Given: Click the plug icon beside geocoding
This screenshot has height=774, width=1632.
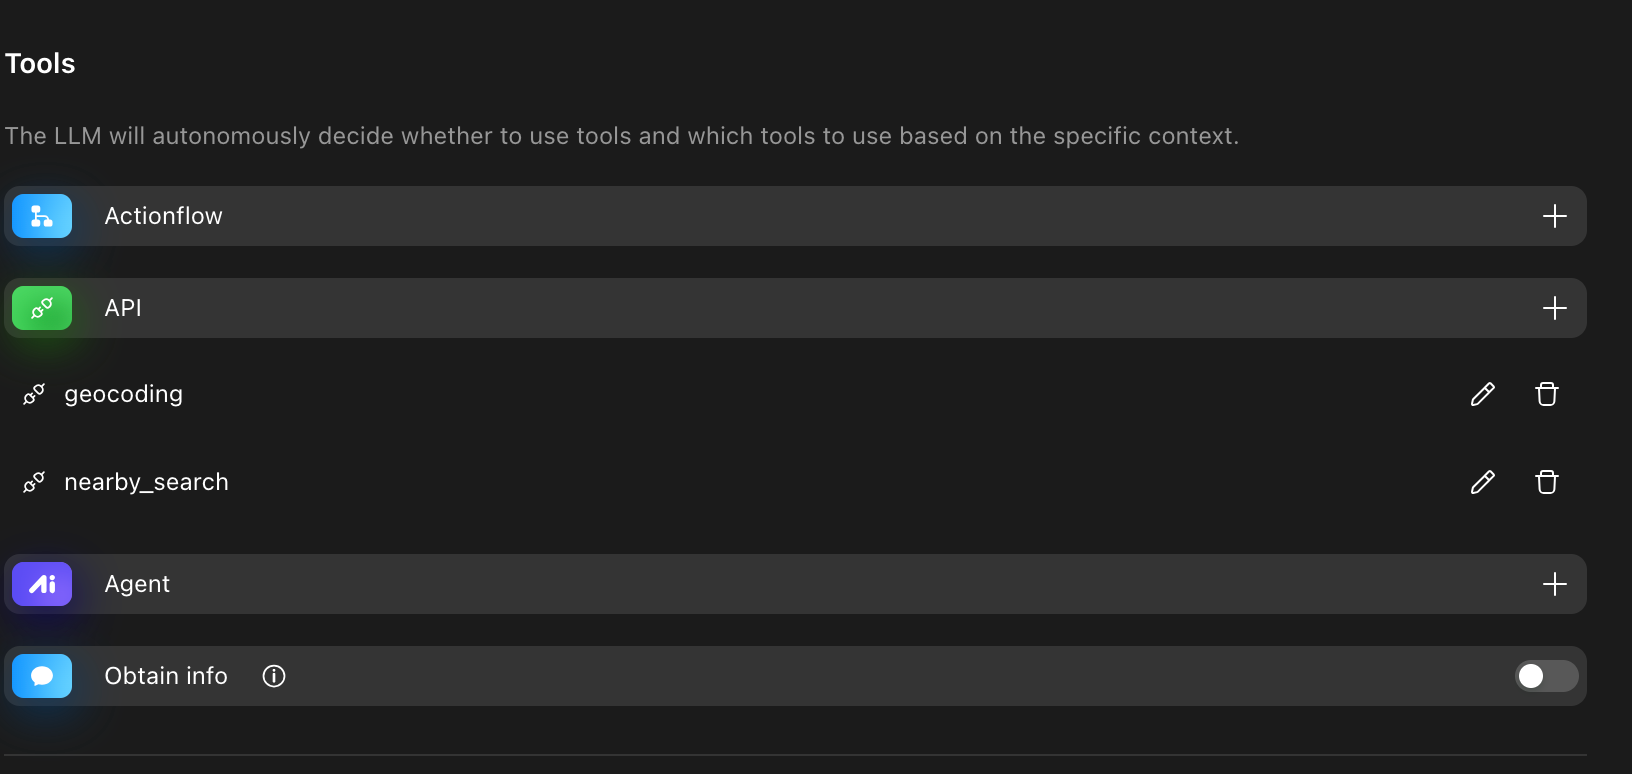Looking at the screenshot, I should [34, 394].
